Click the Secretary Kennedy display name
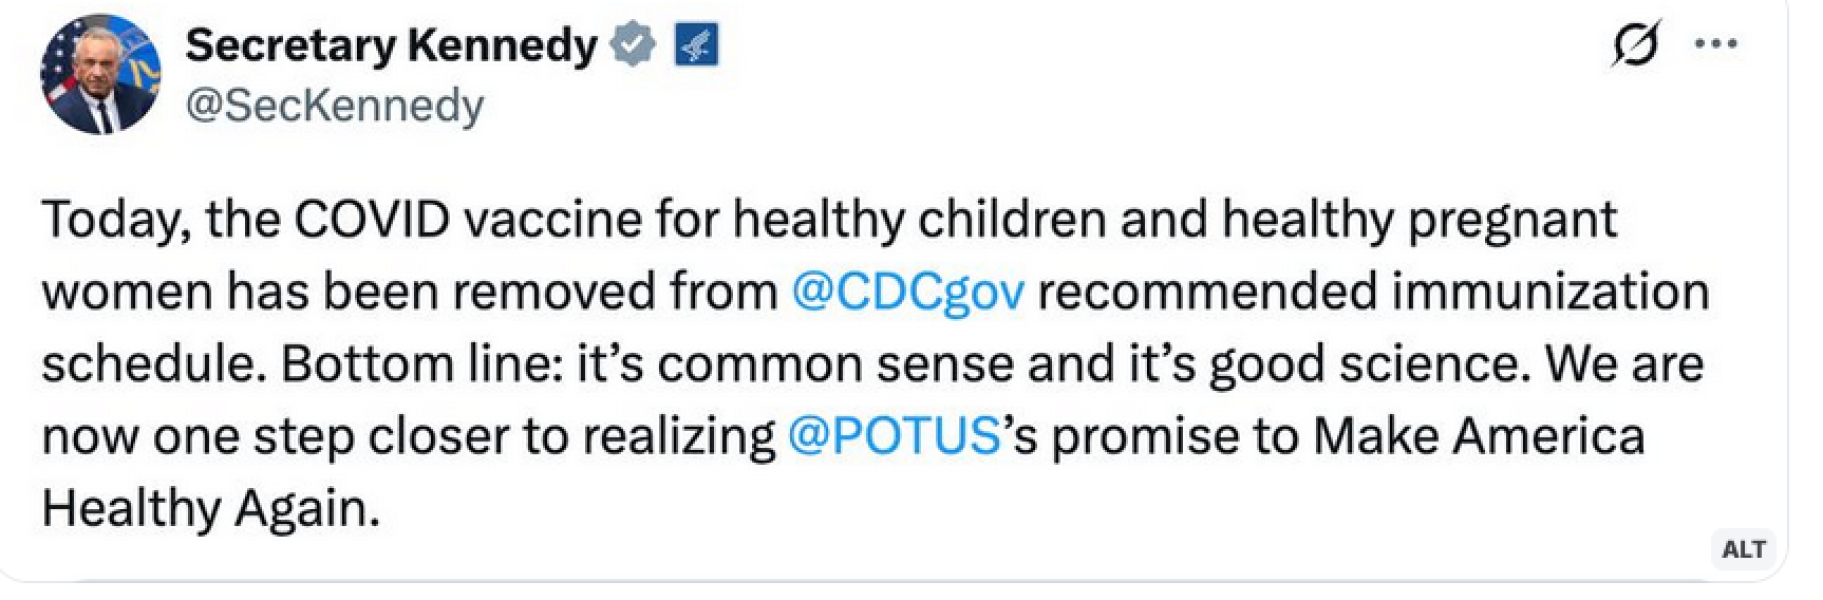This screenshot has width=1823, height=600. coord(391,46)
